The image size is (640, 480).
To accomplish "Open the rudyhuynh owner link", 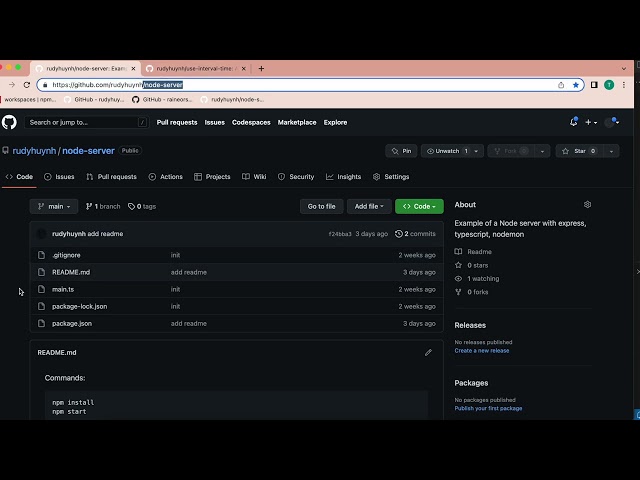I will 34,151.
